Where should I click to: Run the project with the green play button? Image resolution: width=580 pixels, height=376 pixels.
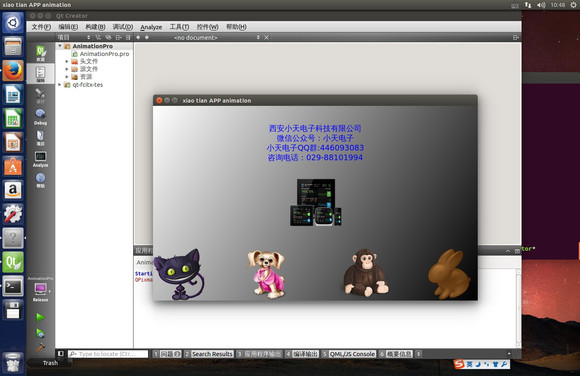tap(40, 317)
